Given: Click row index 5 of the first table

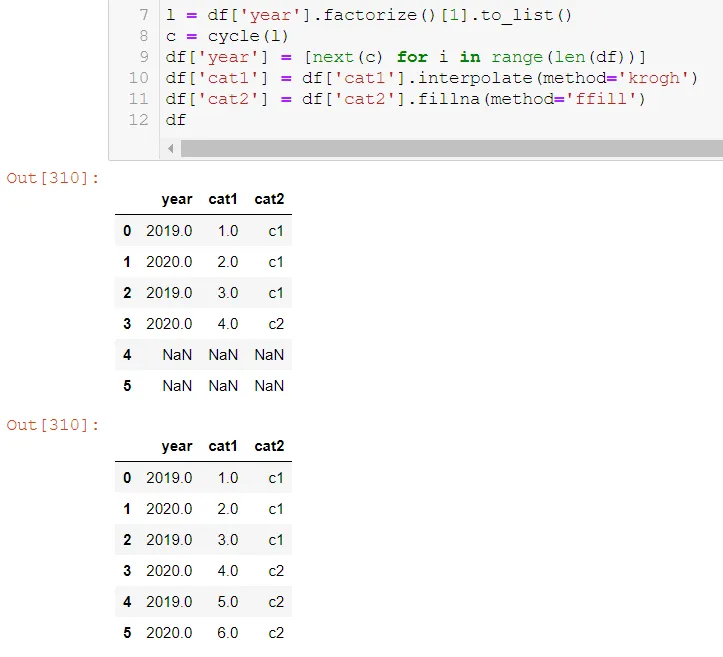Looking at the screenshot, I should 127,385.
